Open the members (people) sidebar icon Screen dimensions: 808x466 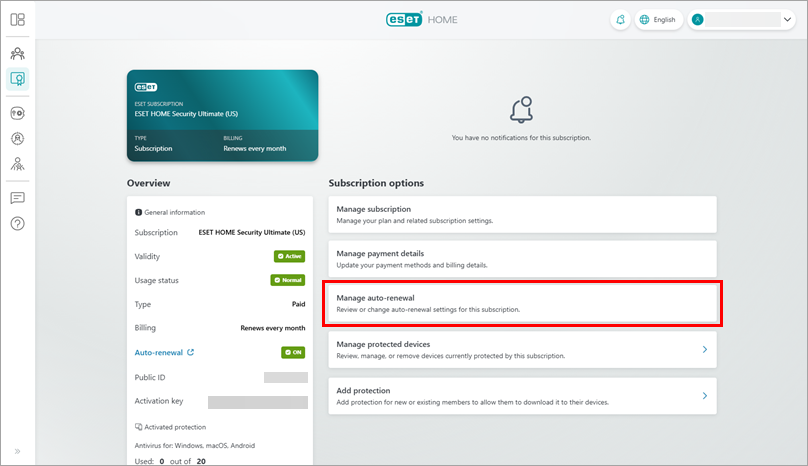18,53
